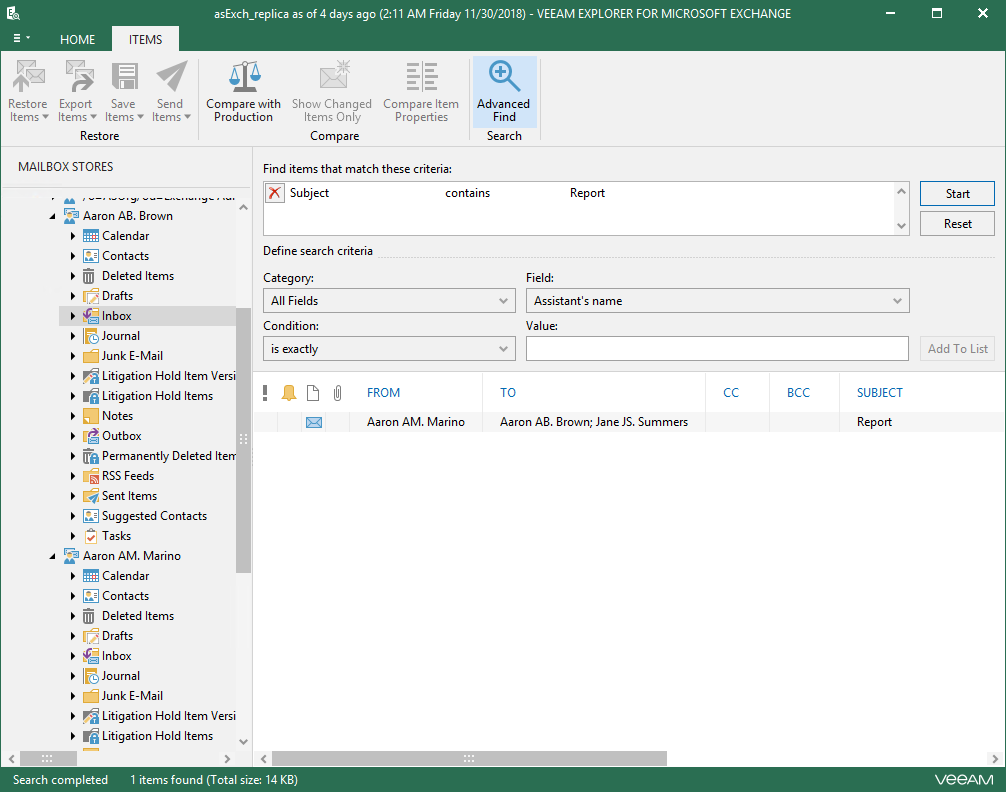Sort by CC column header
The width and height of the screenshot is (1006, 792).
click(x=731, y=393)
